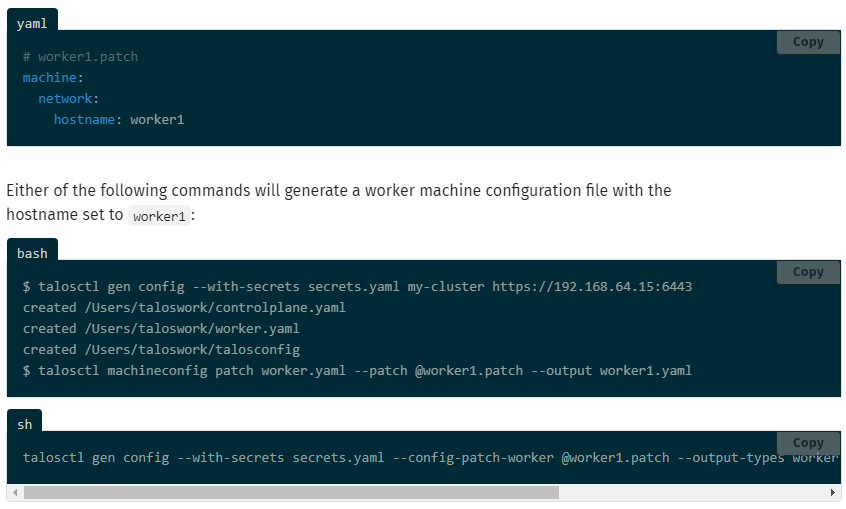The image size is (846, 509).
Task: Click the '--config-patch-worker' flag in sh block
Action: coord(473,458)
